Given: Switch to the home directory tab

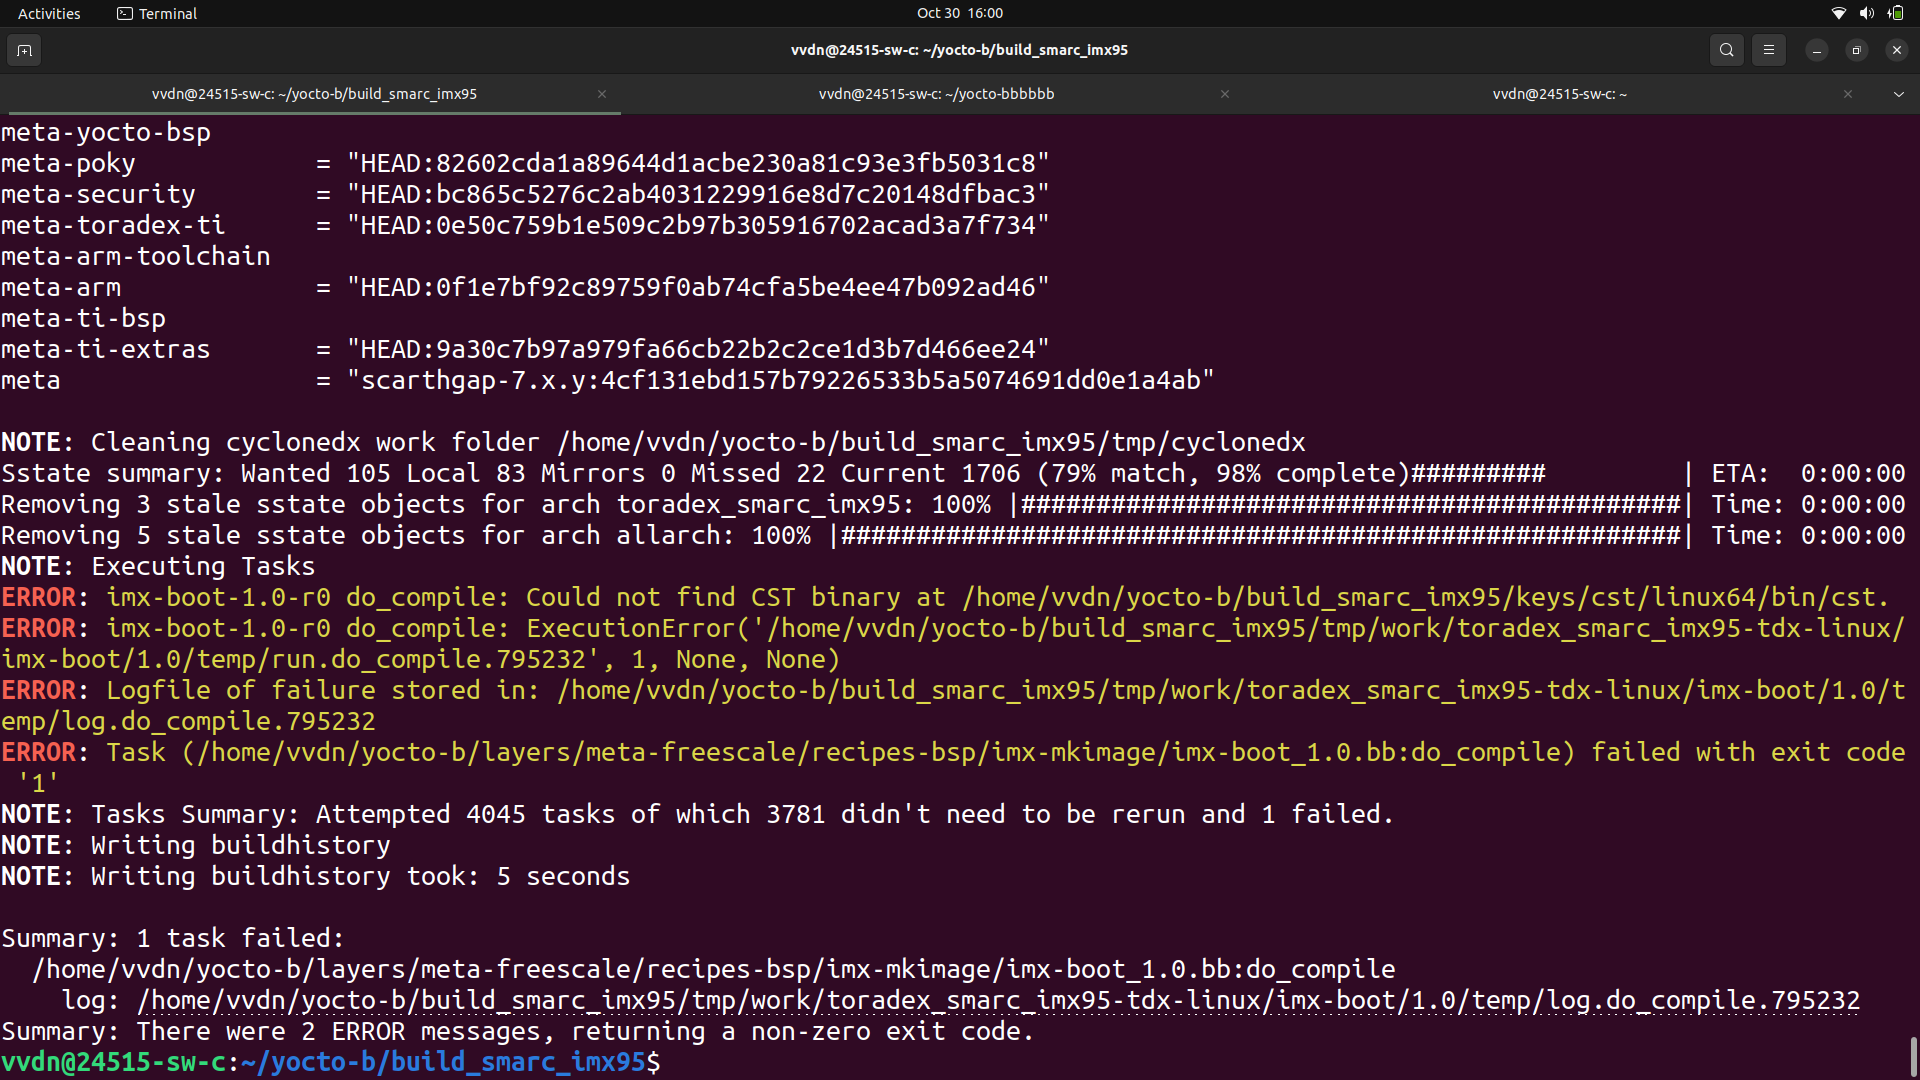Looking at the screenshot, I should tap(1558, 94).
